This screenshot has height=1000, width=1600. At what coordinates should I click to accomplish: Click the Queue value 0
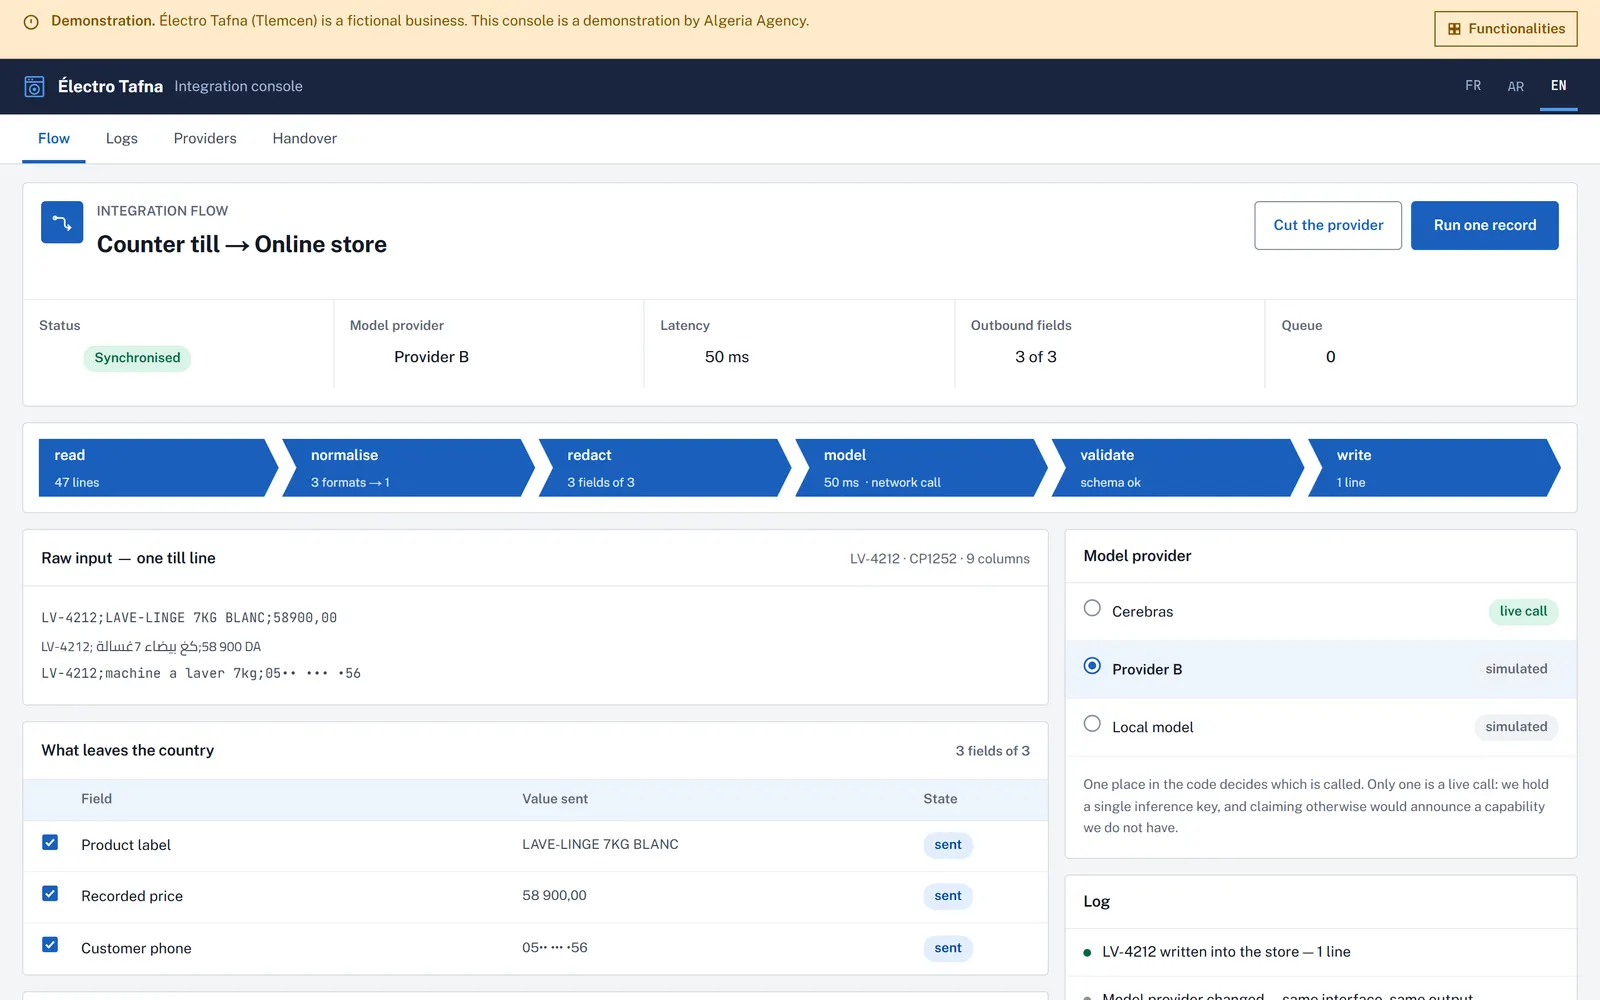pyautogui.click(x=1331, y=357)
